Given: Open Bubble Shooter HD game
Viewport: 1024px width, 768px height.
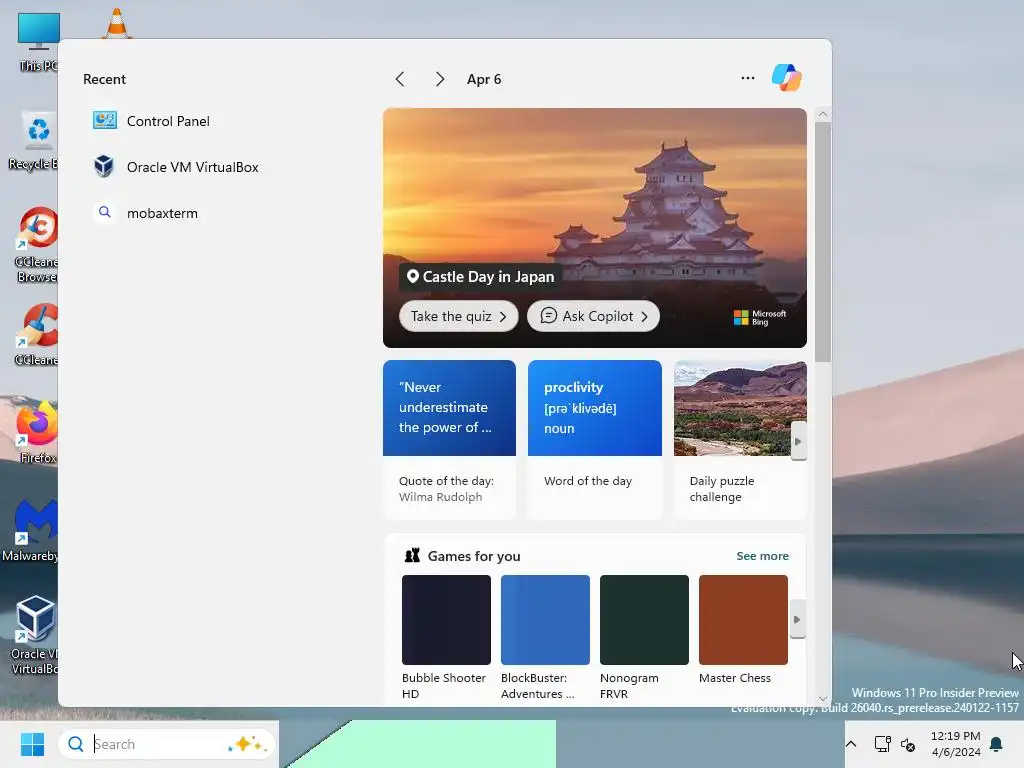Looking at the screenshot, I should pos(446,638).
